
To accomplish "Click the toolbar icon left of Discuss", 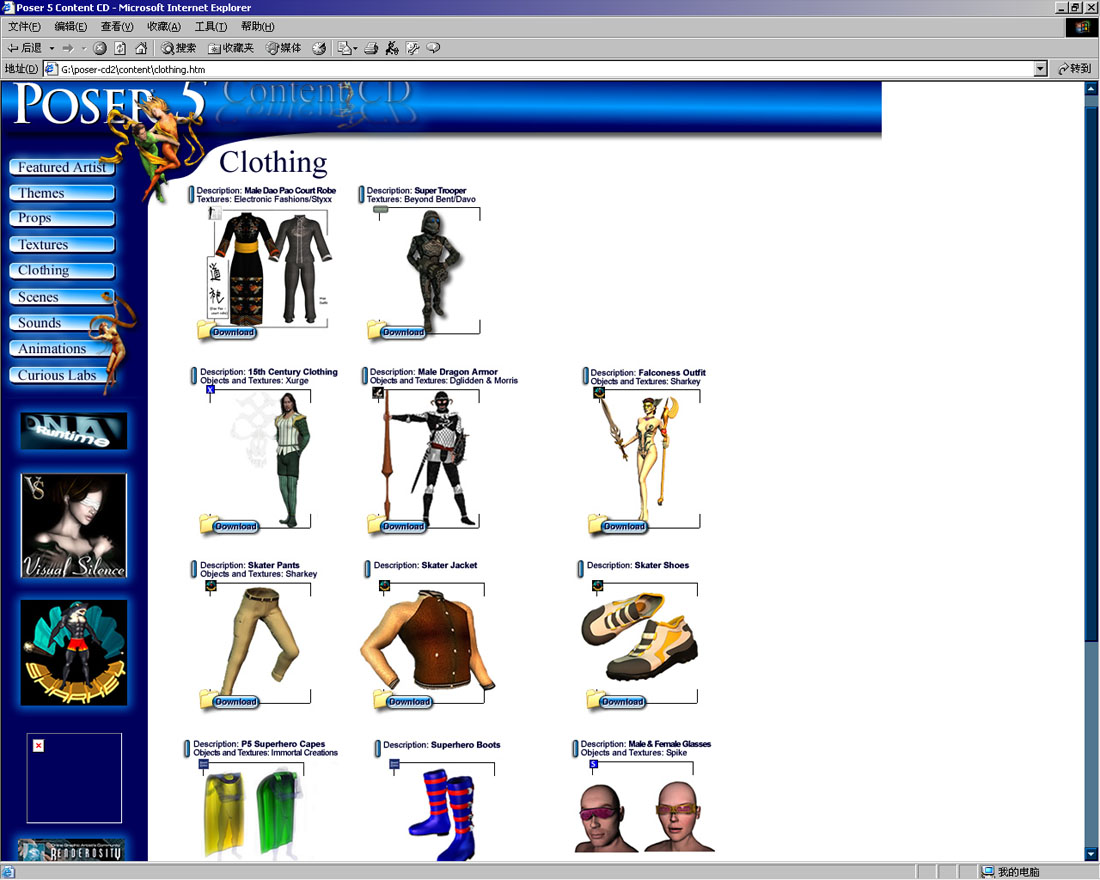I will point(412,48).
